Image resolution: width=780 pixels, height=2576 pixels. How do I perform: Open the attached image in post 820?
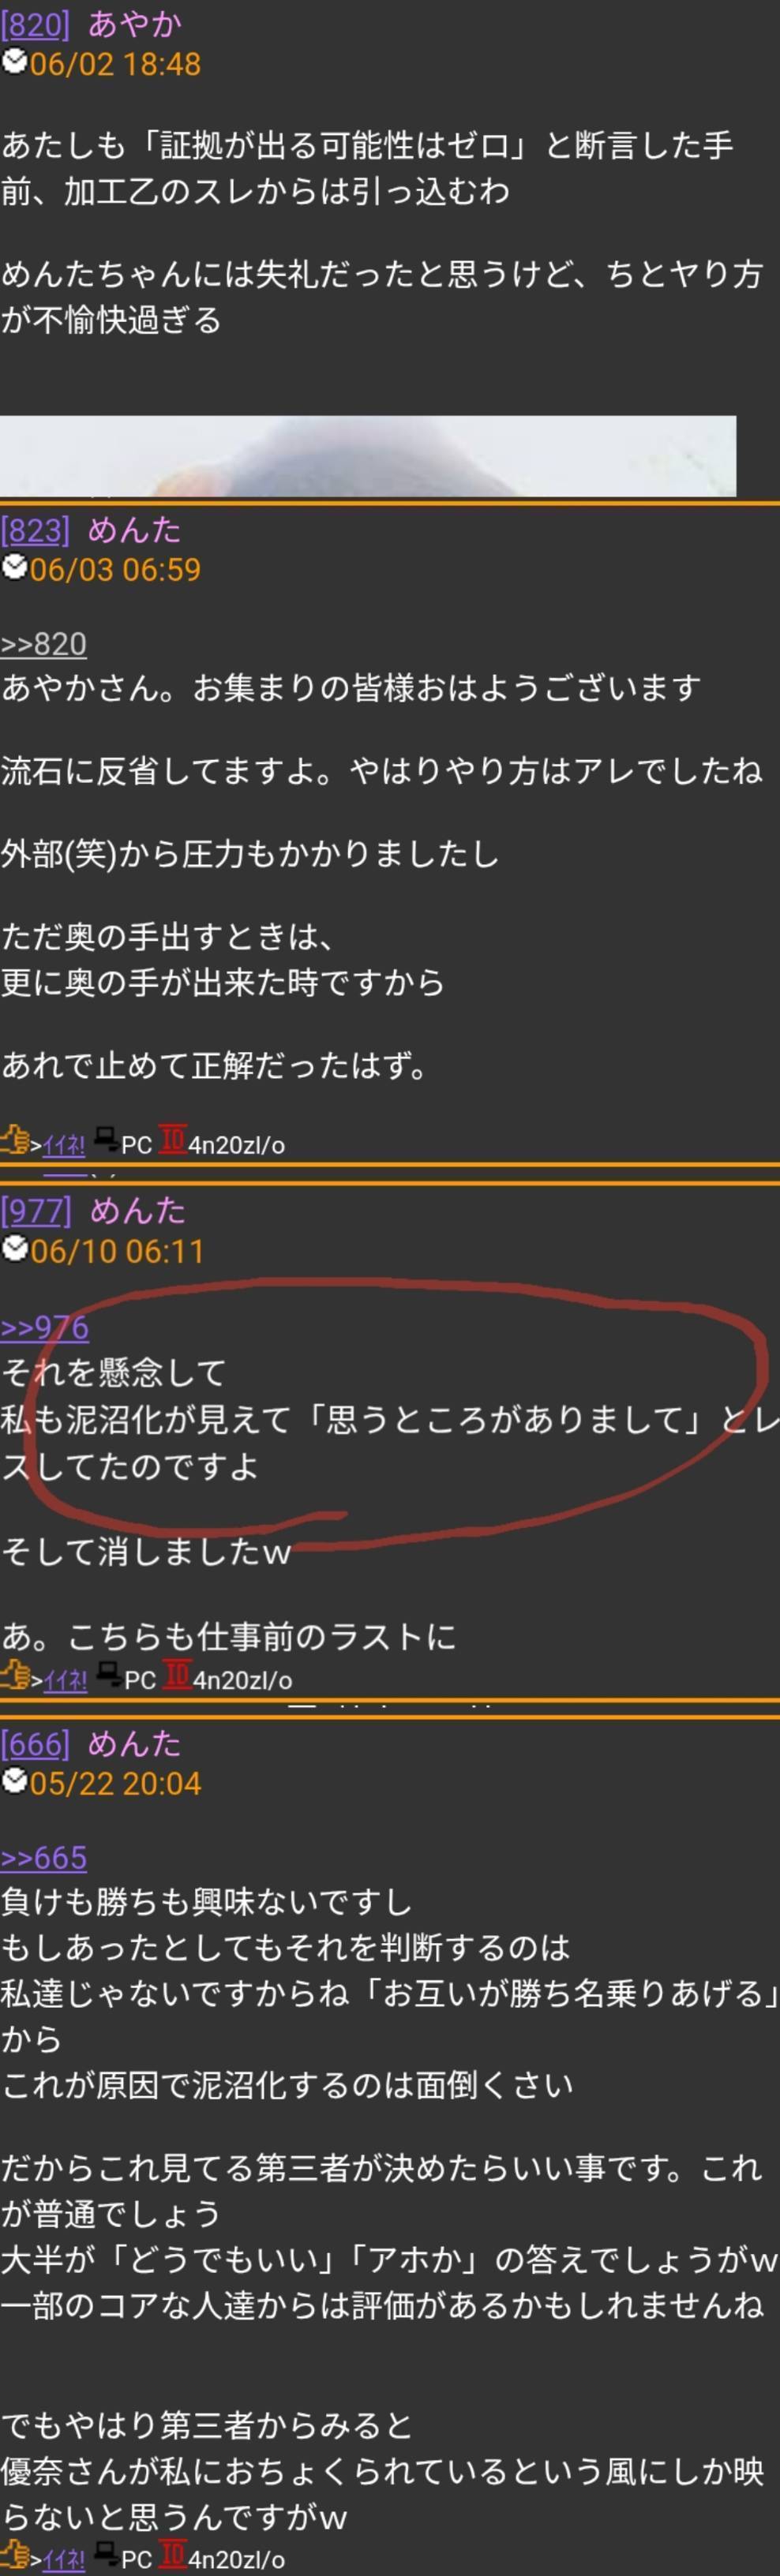[x=368, y=456]
